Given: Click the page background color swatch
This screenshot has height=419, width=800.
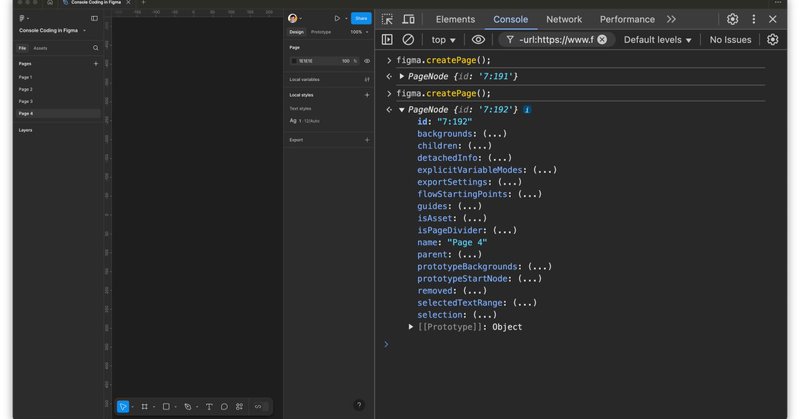Looking at the screenshot, I should point(294,61).
